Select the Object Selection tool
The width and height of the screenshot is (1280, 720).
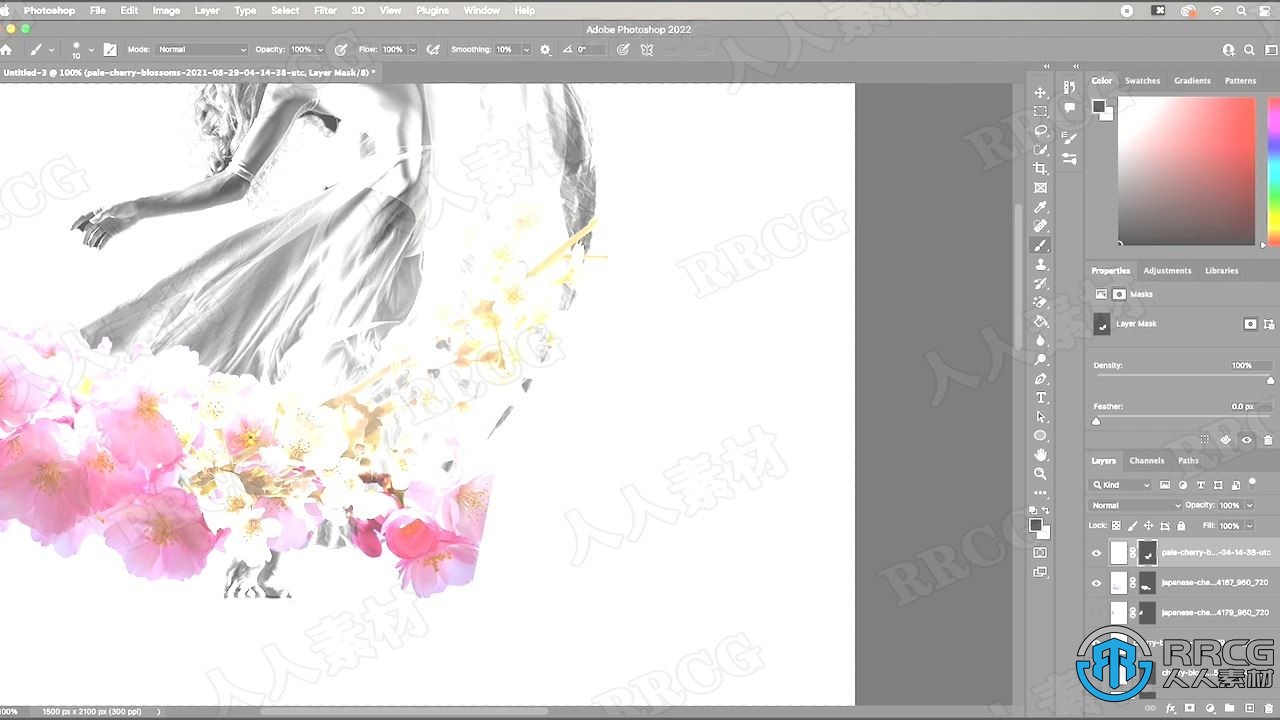tap(1040, 149)
